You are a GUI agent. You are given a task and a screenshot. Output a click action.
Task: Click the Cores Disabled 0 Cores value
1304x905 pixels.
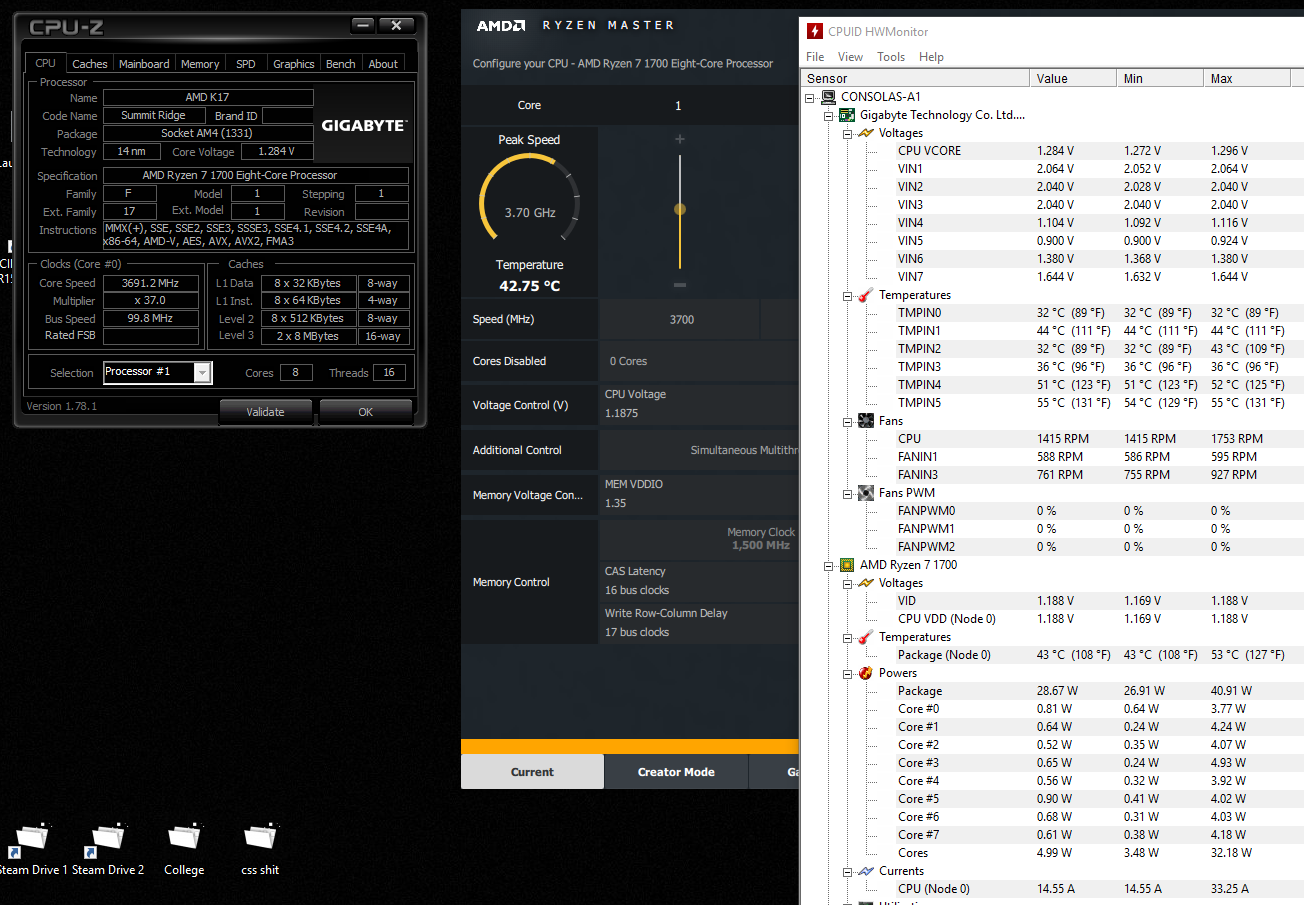click(x=627, y=361)
